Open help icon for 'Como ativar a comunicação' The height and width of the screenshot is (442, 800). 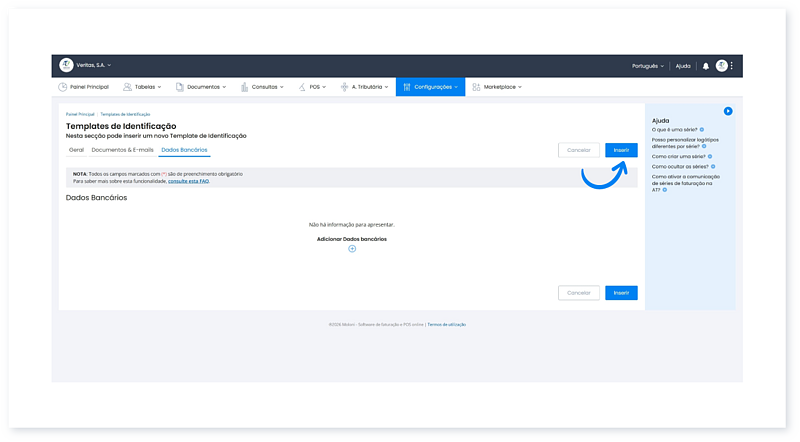[x=664, y=190]
